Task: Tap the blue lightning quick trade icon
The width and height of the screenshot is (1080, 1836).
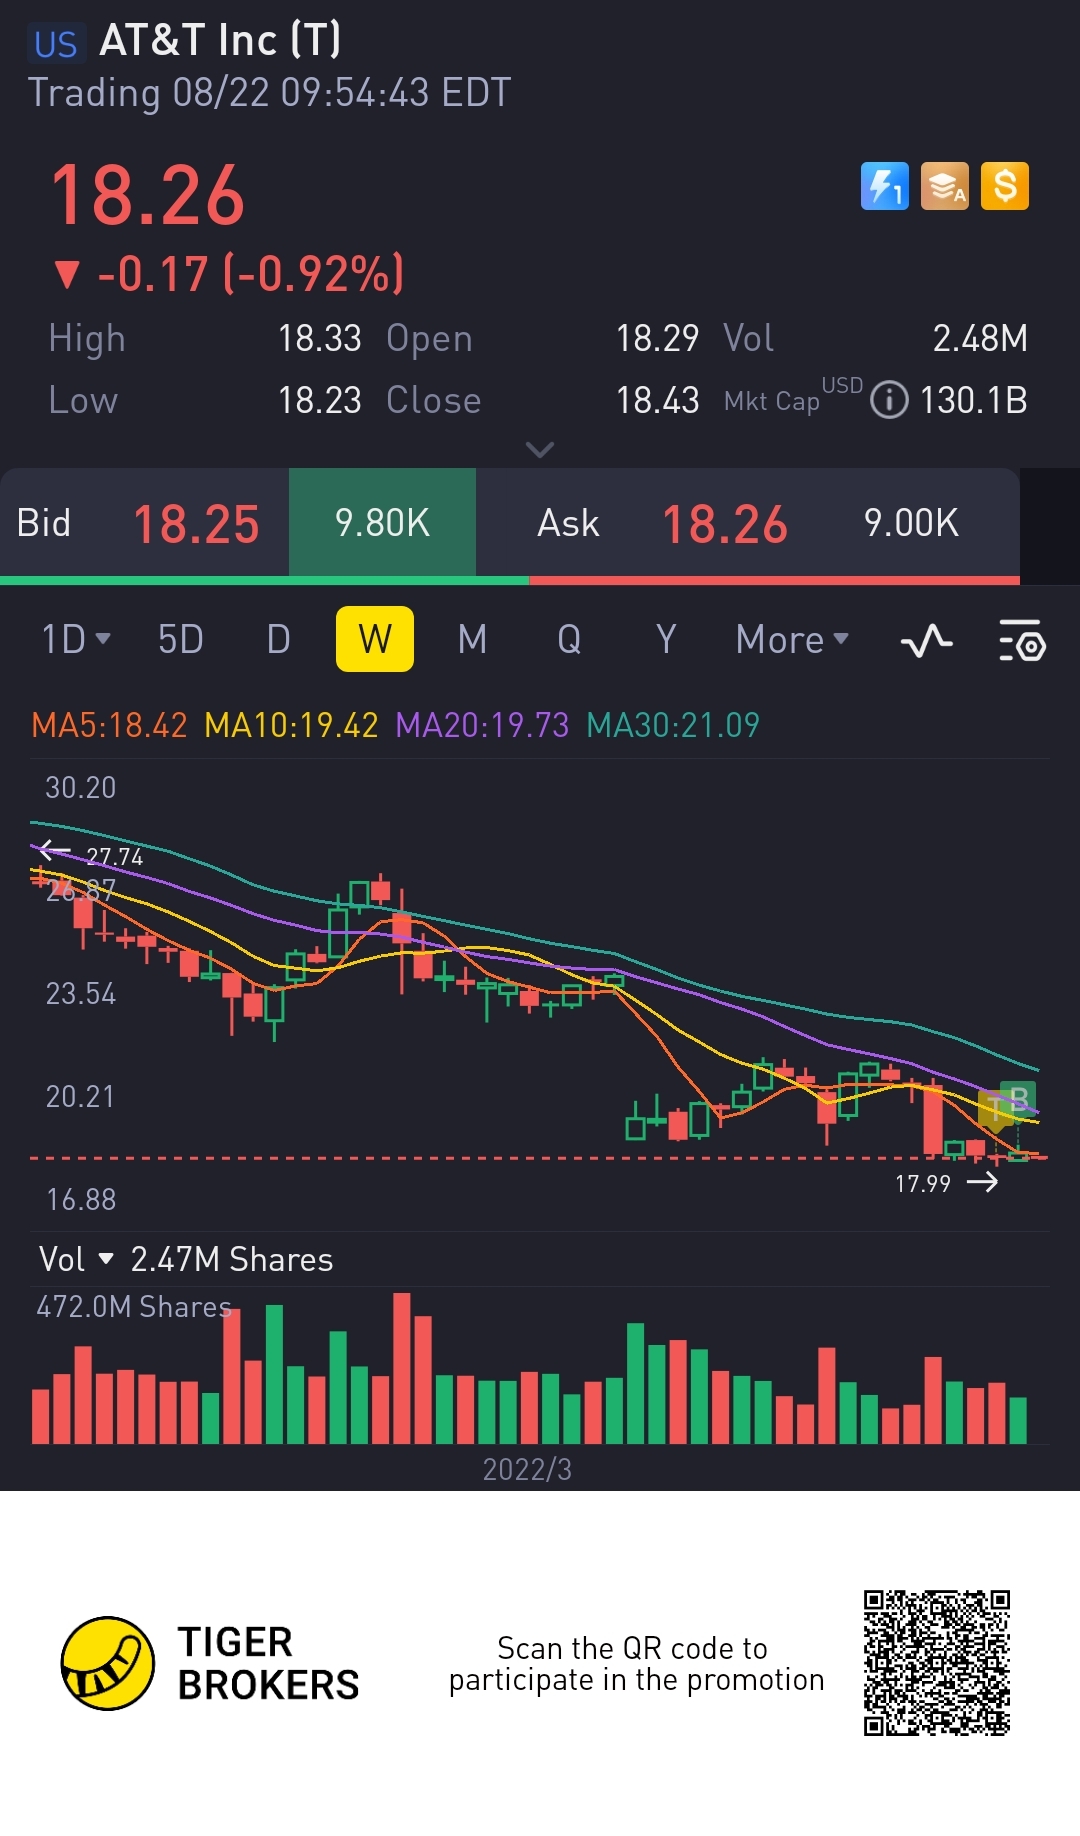Action: tap(885, 186)
